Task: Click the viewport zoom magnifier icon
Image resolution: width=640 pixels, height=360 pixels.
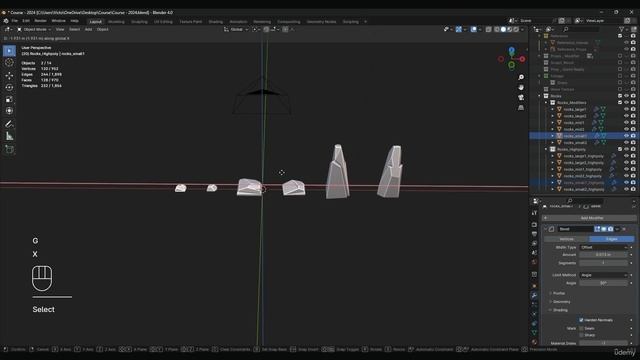Action: click(521, 77)
